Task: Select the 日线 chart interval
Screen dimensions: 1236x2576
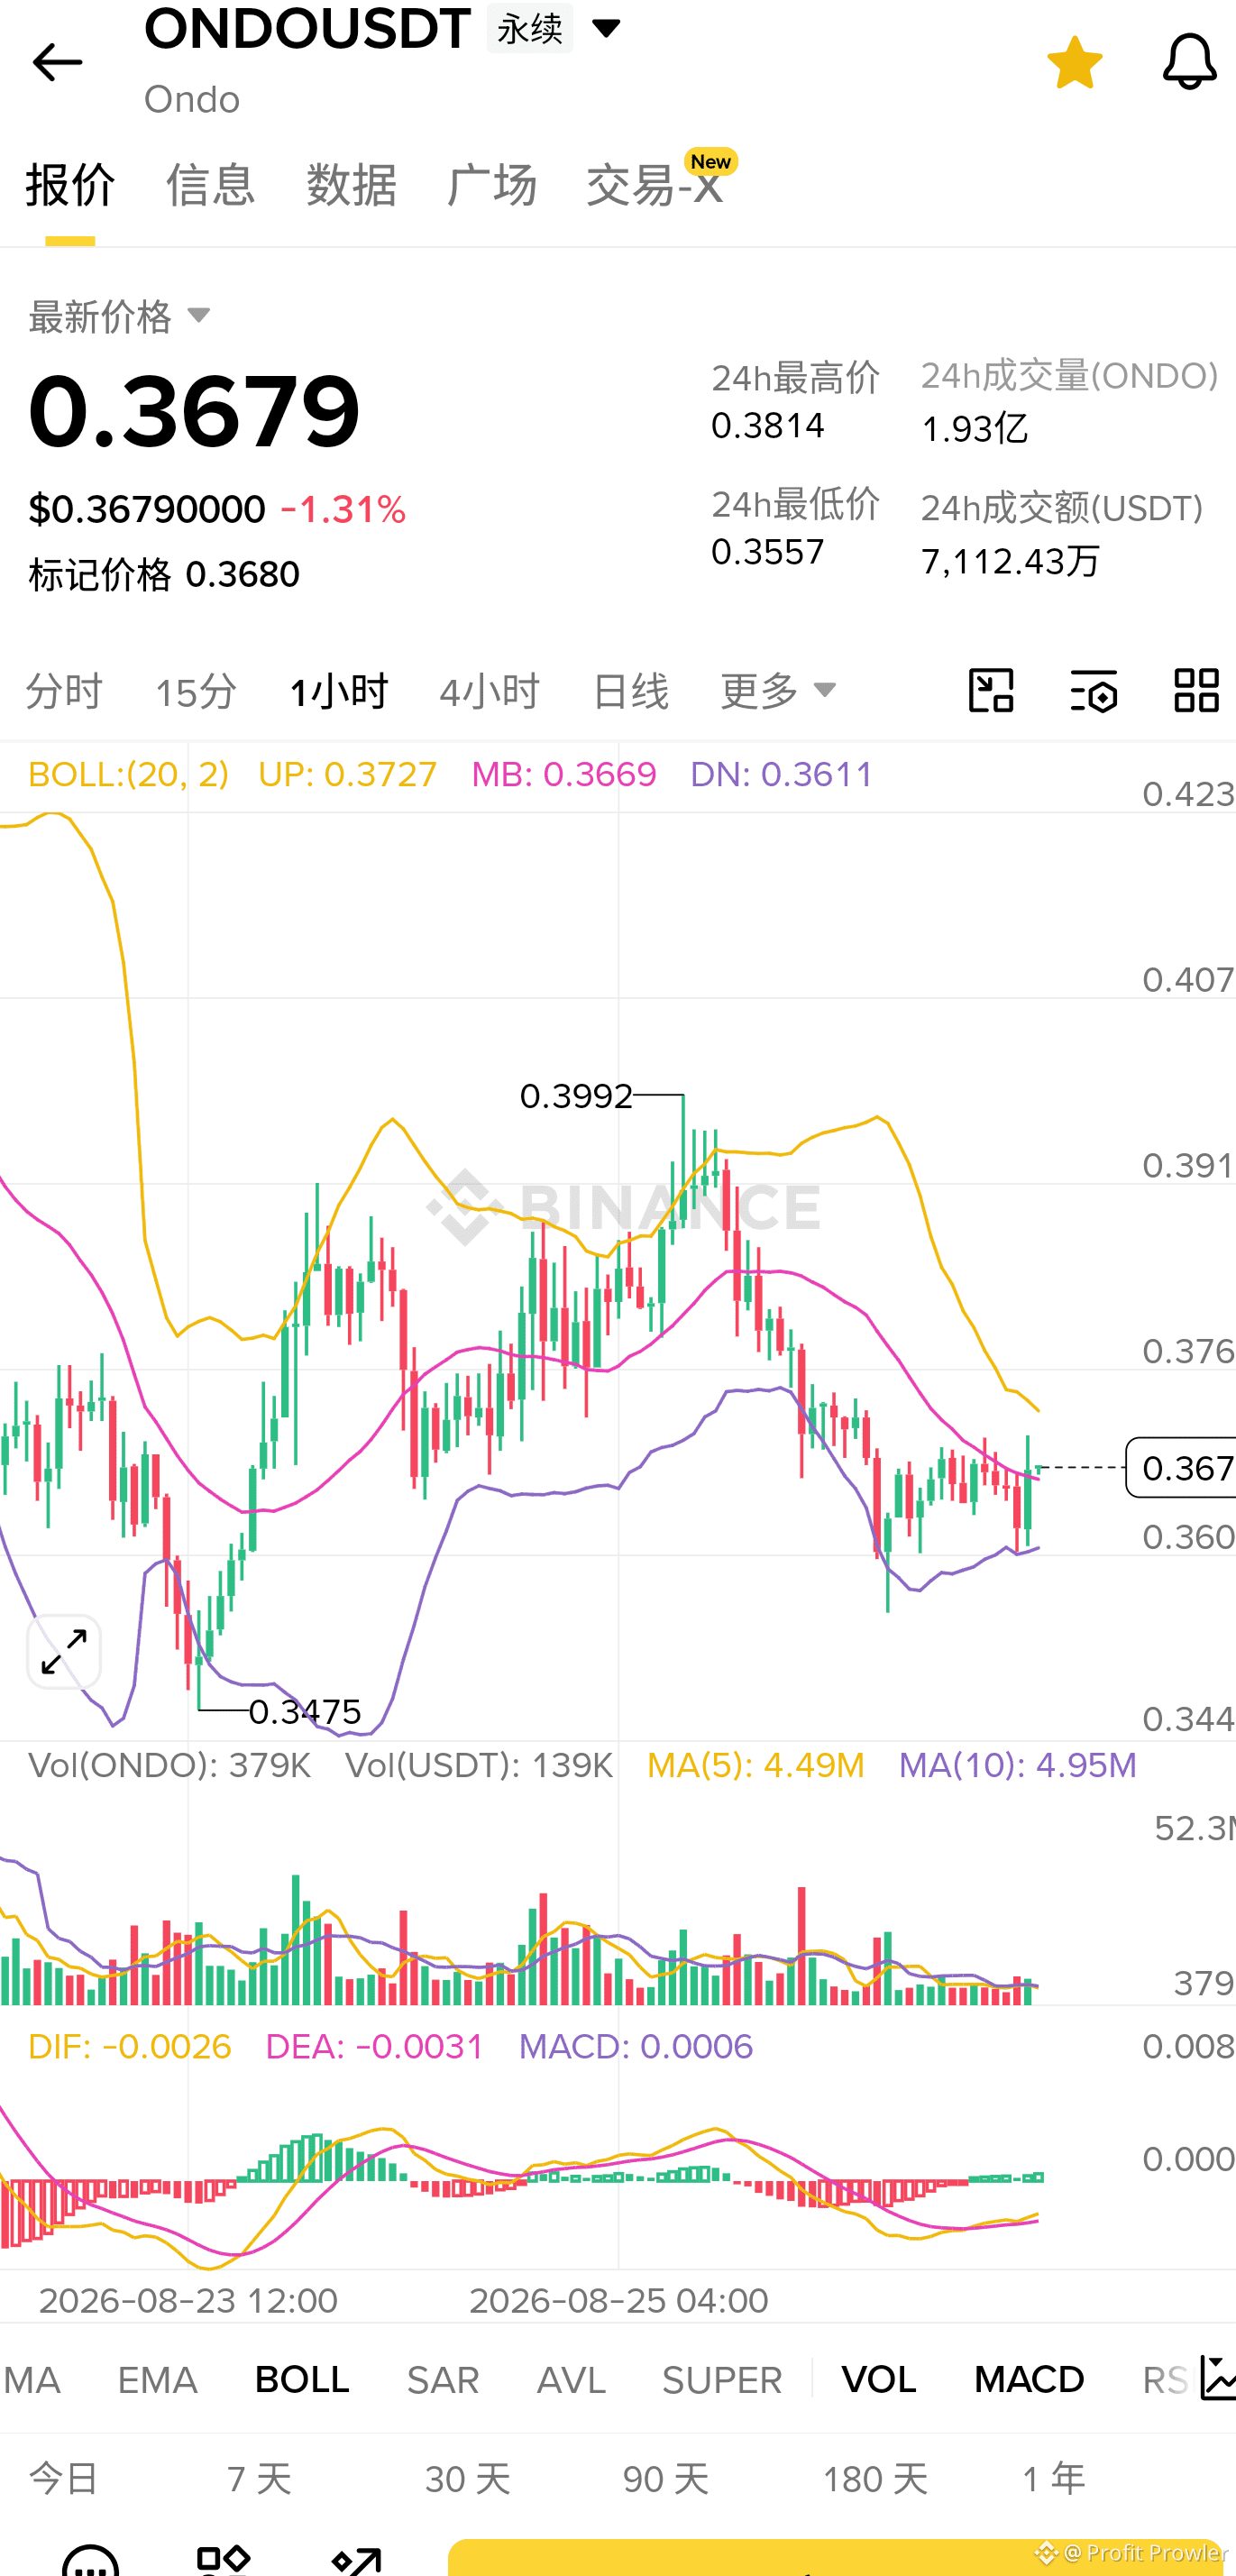Action: coord(630,691)
